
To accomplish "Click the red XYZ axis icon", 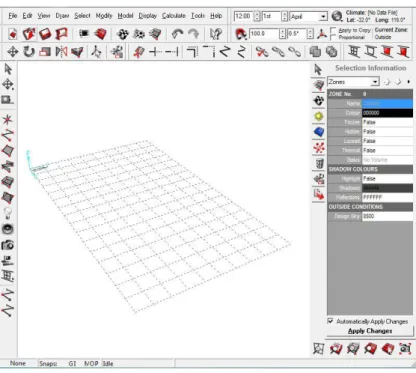I will 322,34.
